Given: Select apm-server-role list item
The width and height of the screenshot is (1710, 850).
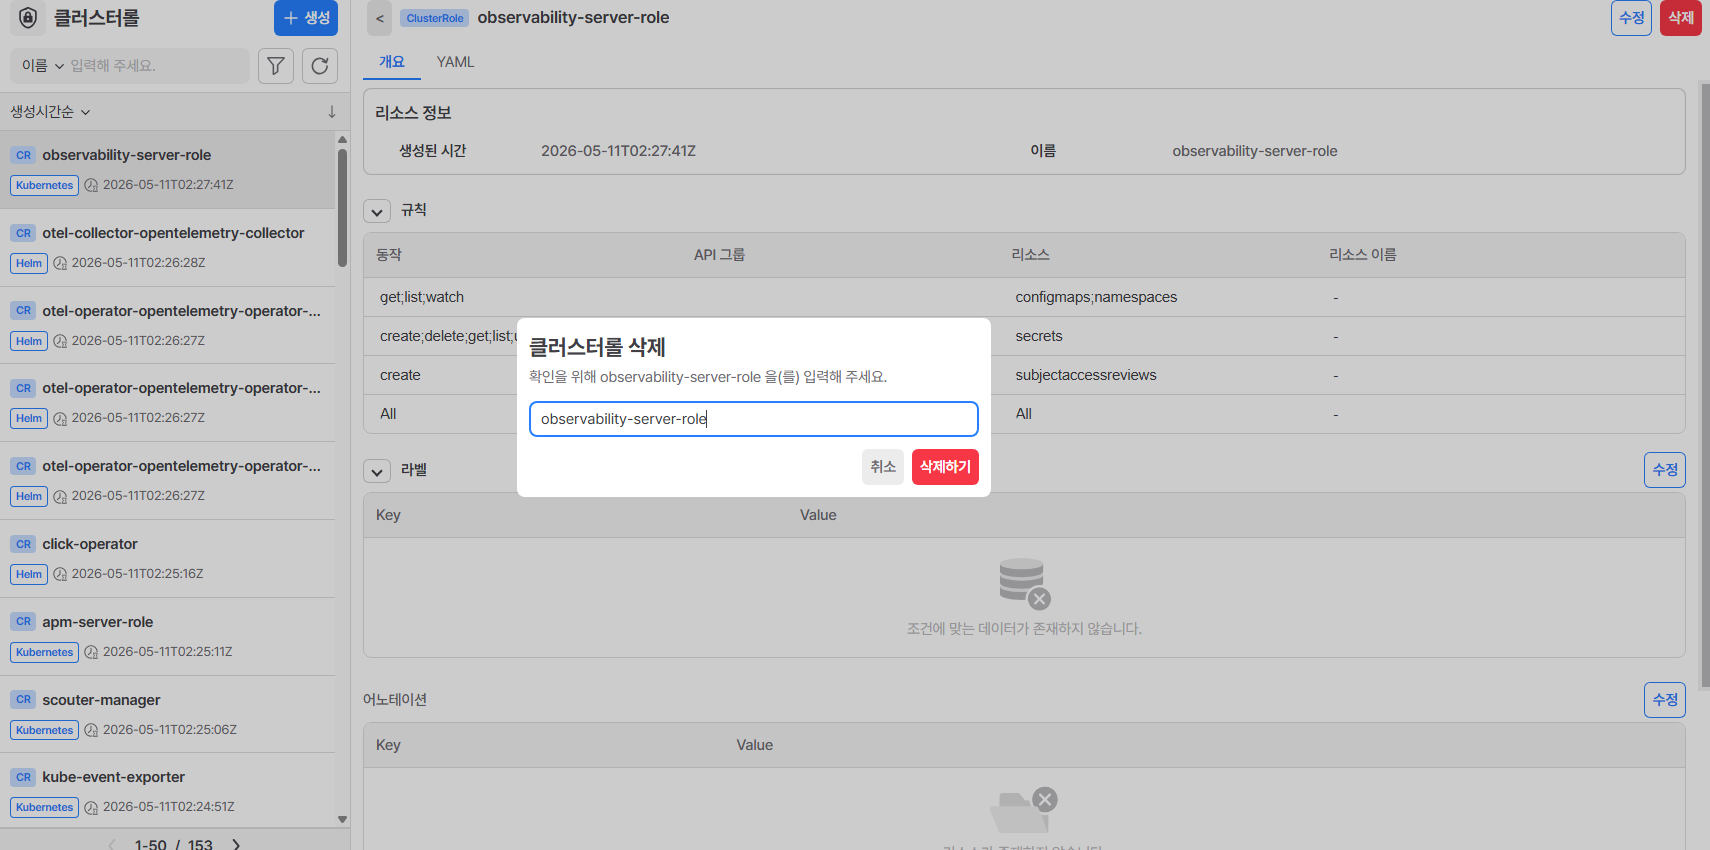Looking at the screenshot, I should [168, 636].
